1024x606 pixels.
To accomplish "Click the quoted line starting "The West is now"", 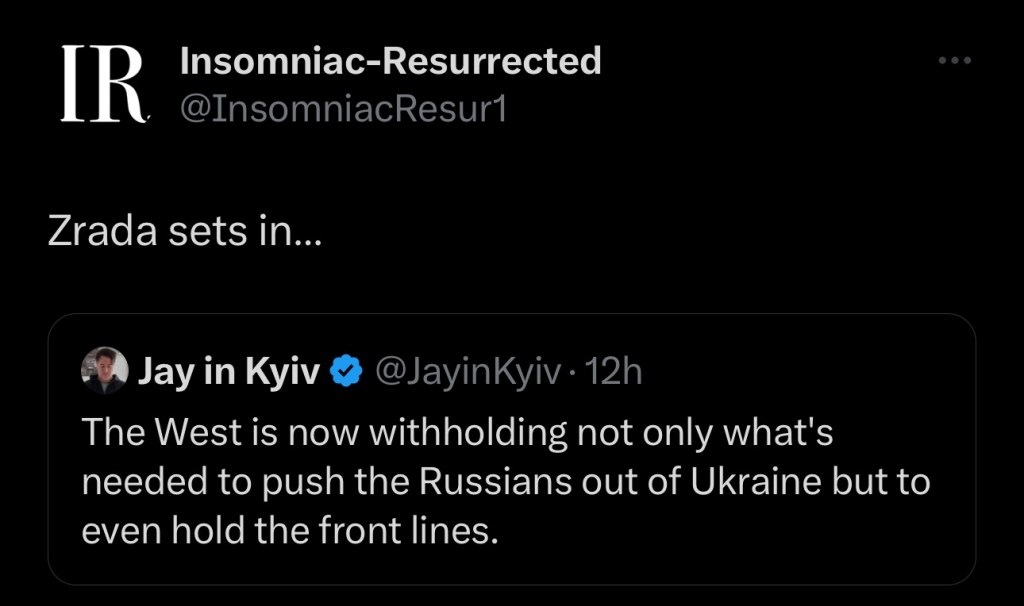I will 456,433.
